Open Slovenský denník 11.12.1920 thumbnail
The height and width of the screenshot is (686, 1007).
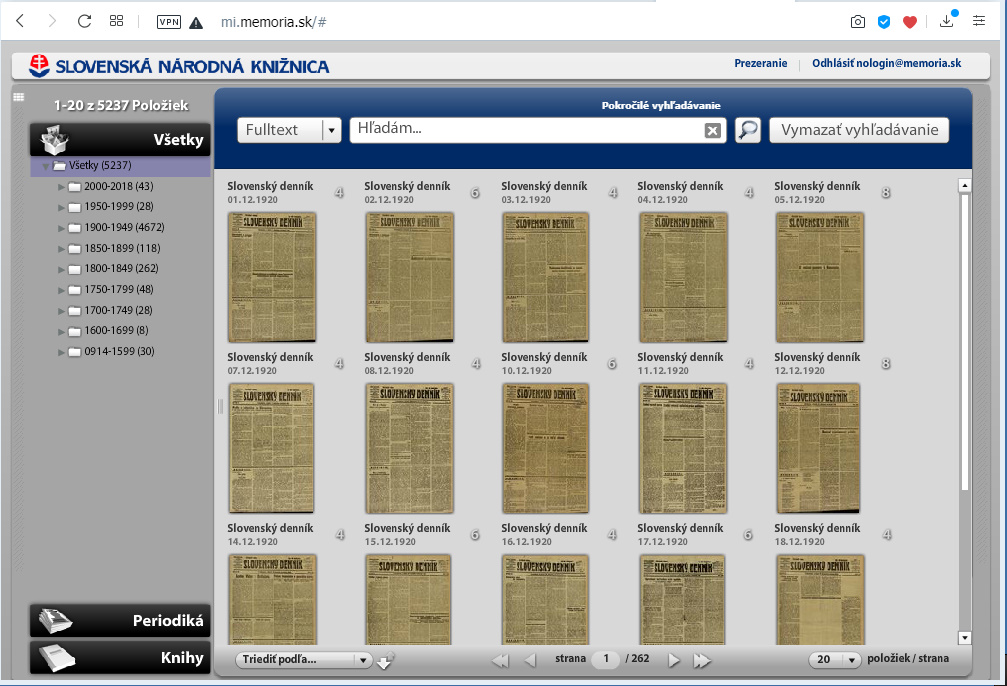(683, 448)
